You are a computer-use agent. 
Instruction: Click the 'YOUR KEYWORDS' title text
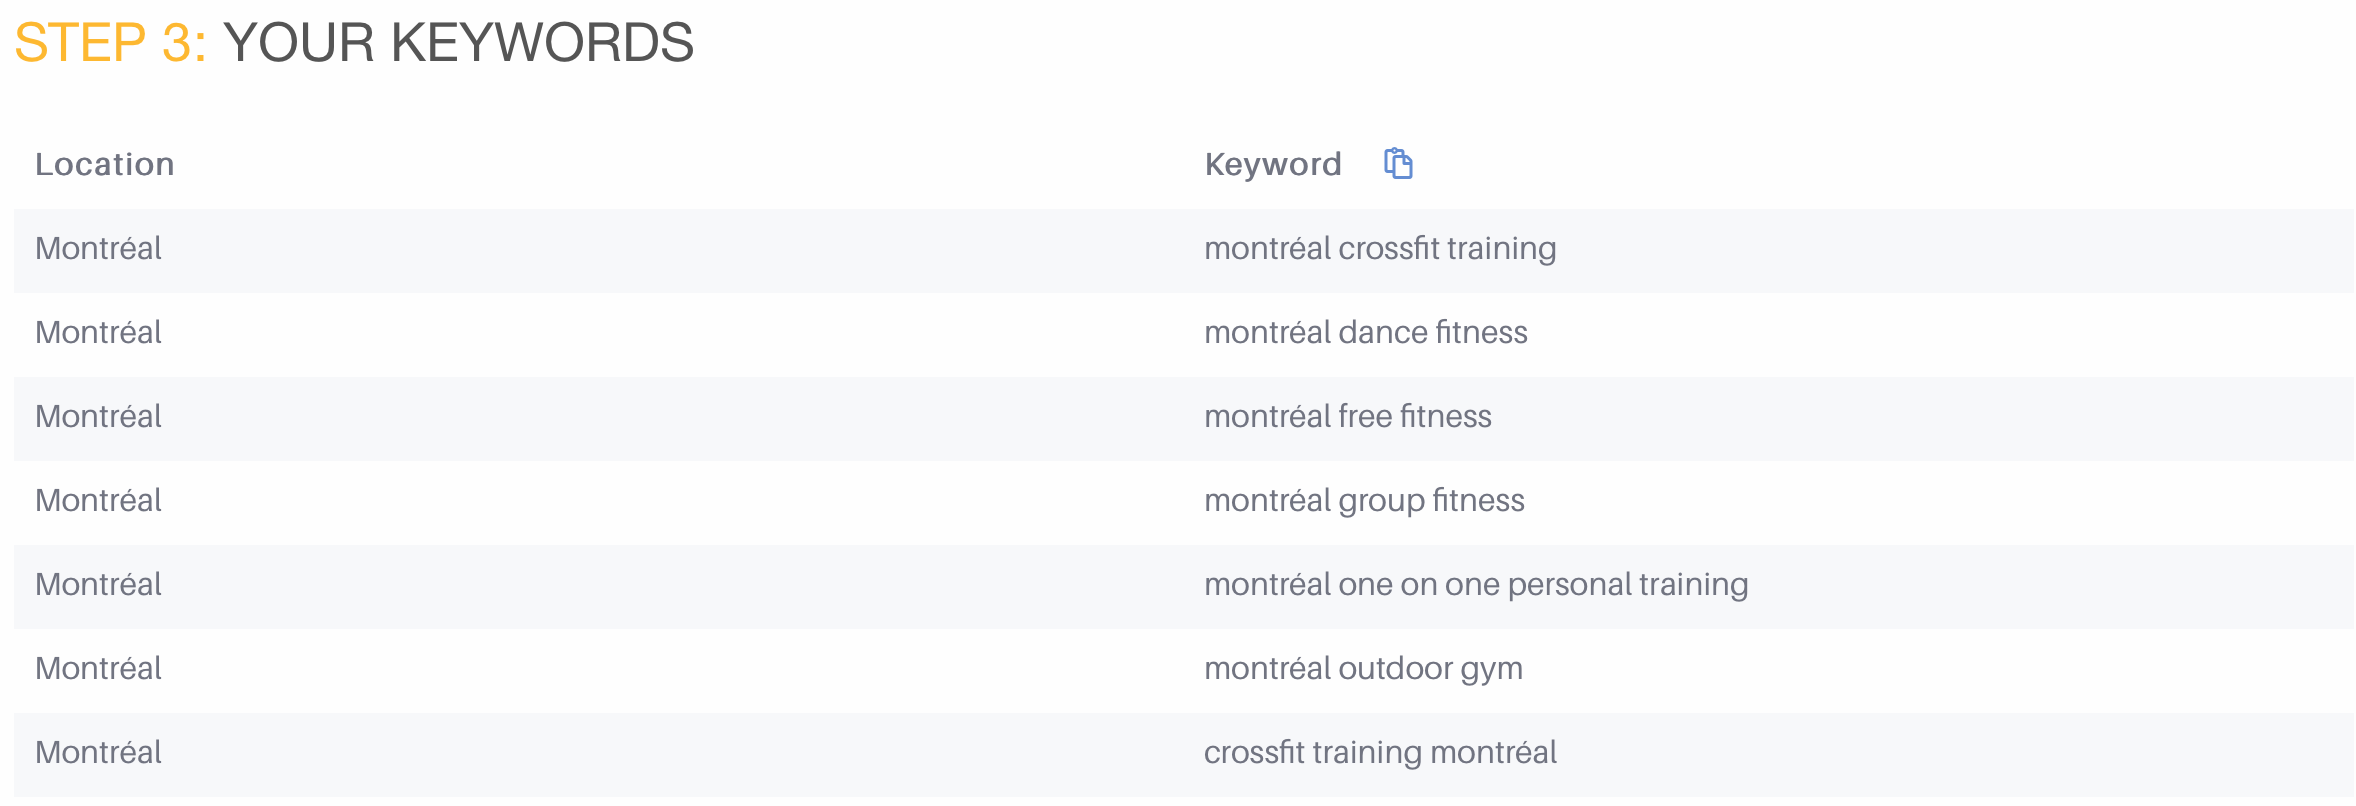458,43
